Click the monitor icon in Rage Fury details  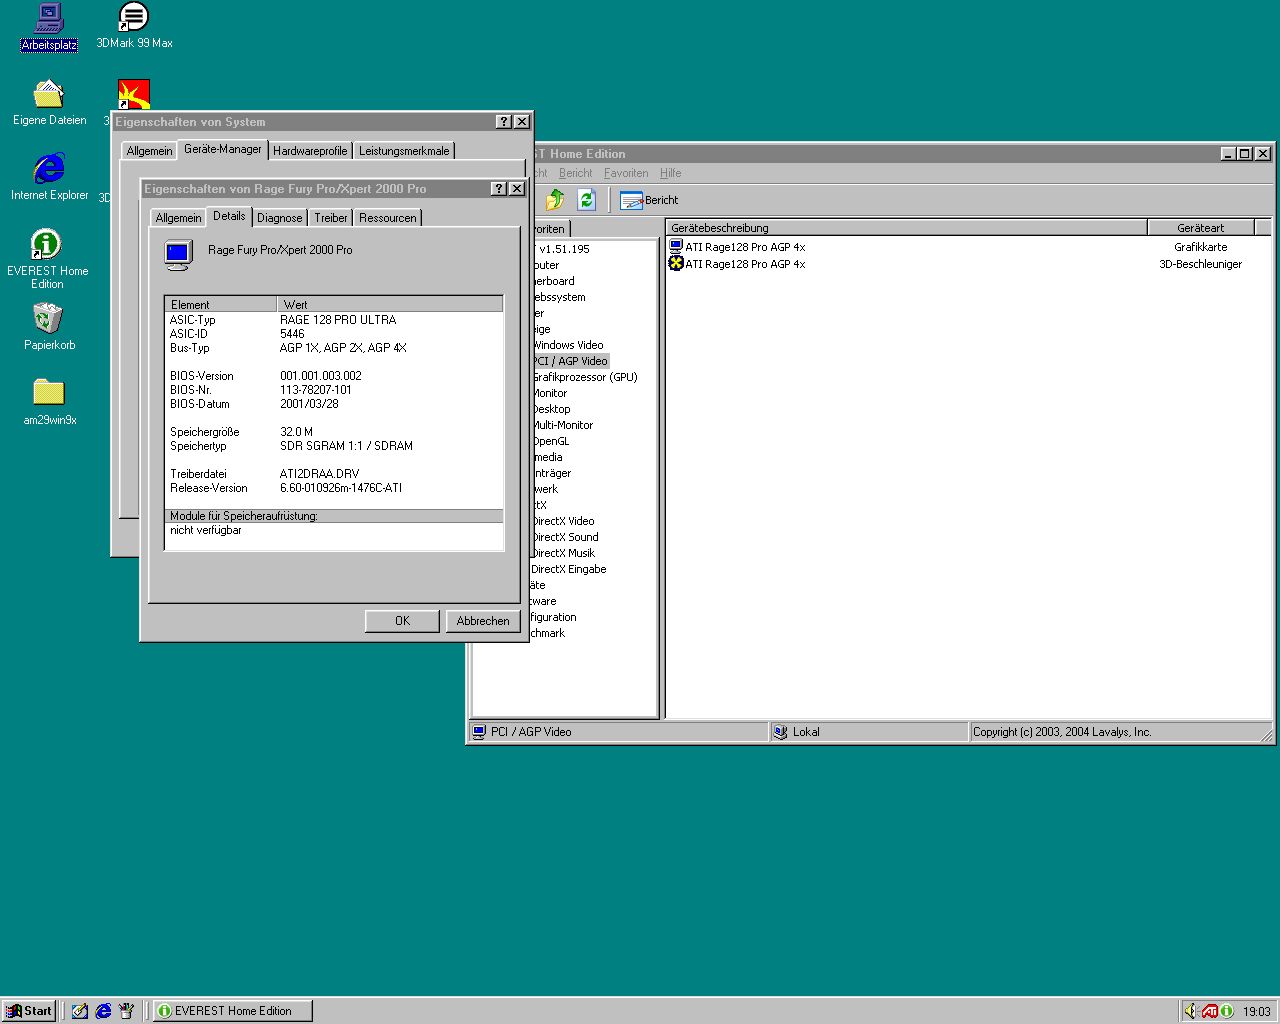tap(178, 255)
